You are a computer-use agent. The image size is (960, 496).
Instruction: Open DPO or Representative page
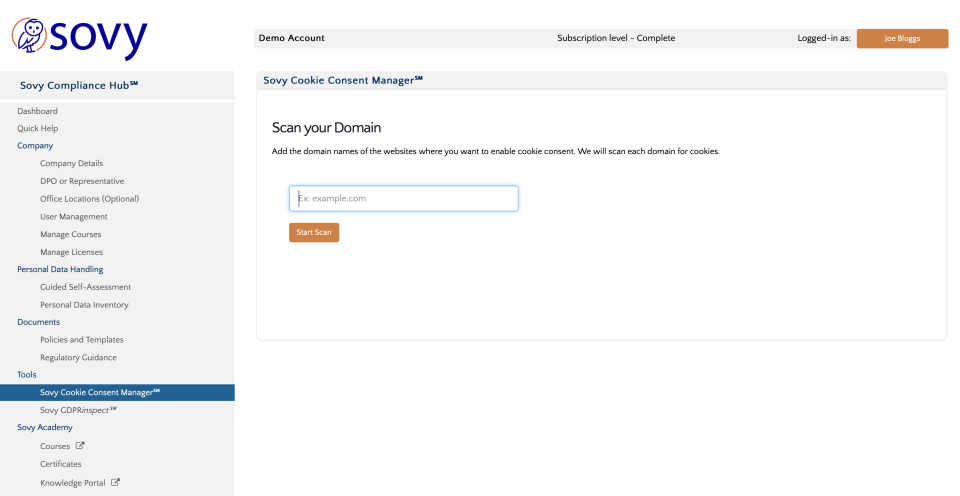(82, 181)
